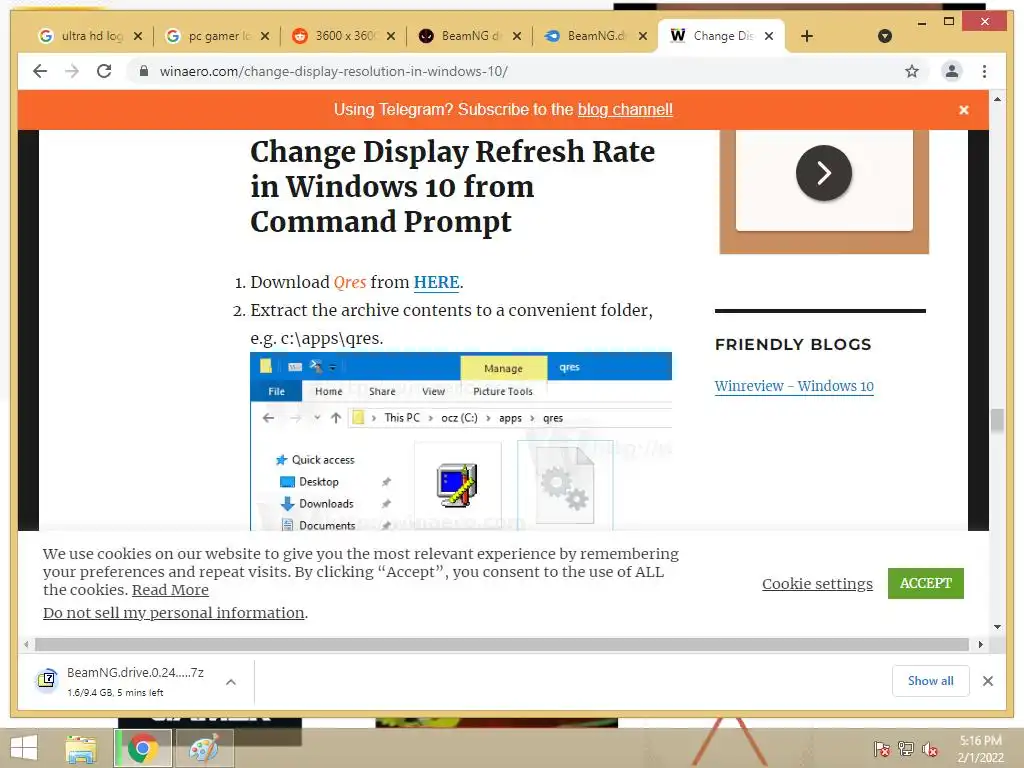Open the Chrome profile avatar
Screen dimensions: 1024x768
point(952,71)
